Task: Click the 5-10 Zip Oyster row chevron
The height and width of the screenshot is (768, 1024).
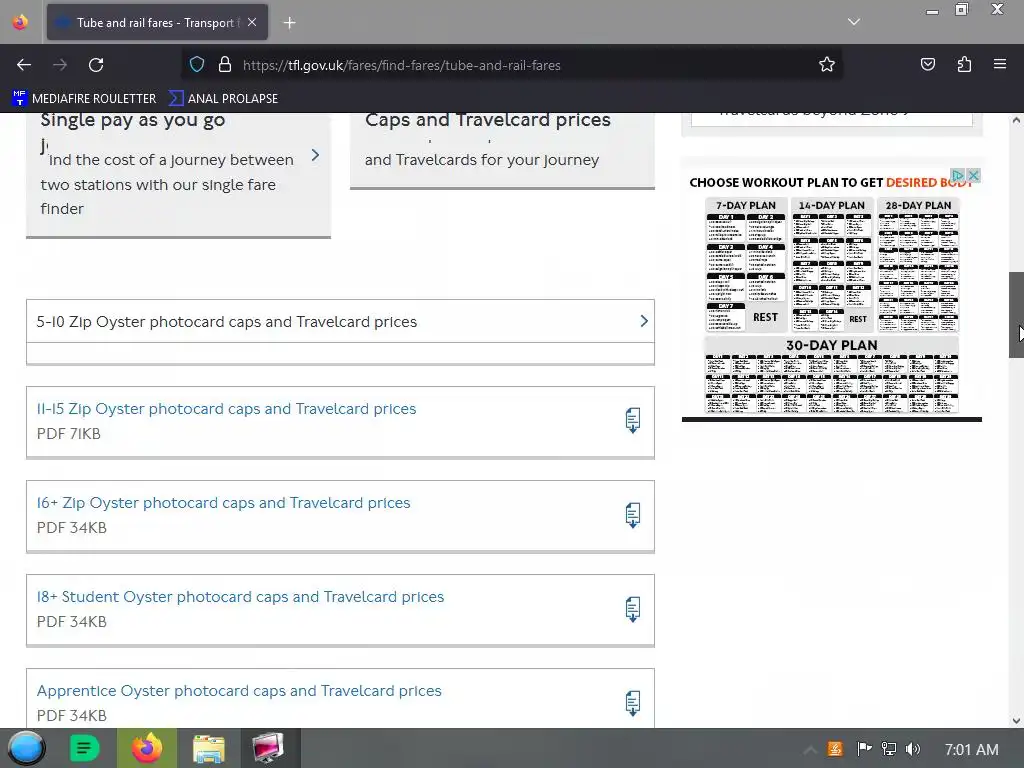Action: tap(644, 321)
